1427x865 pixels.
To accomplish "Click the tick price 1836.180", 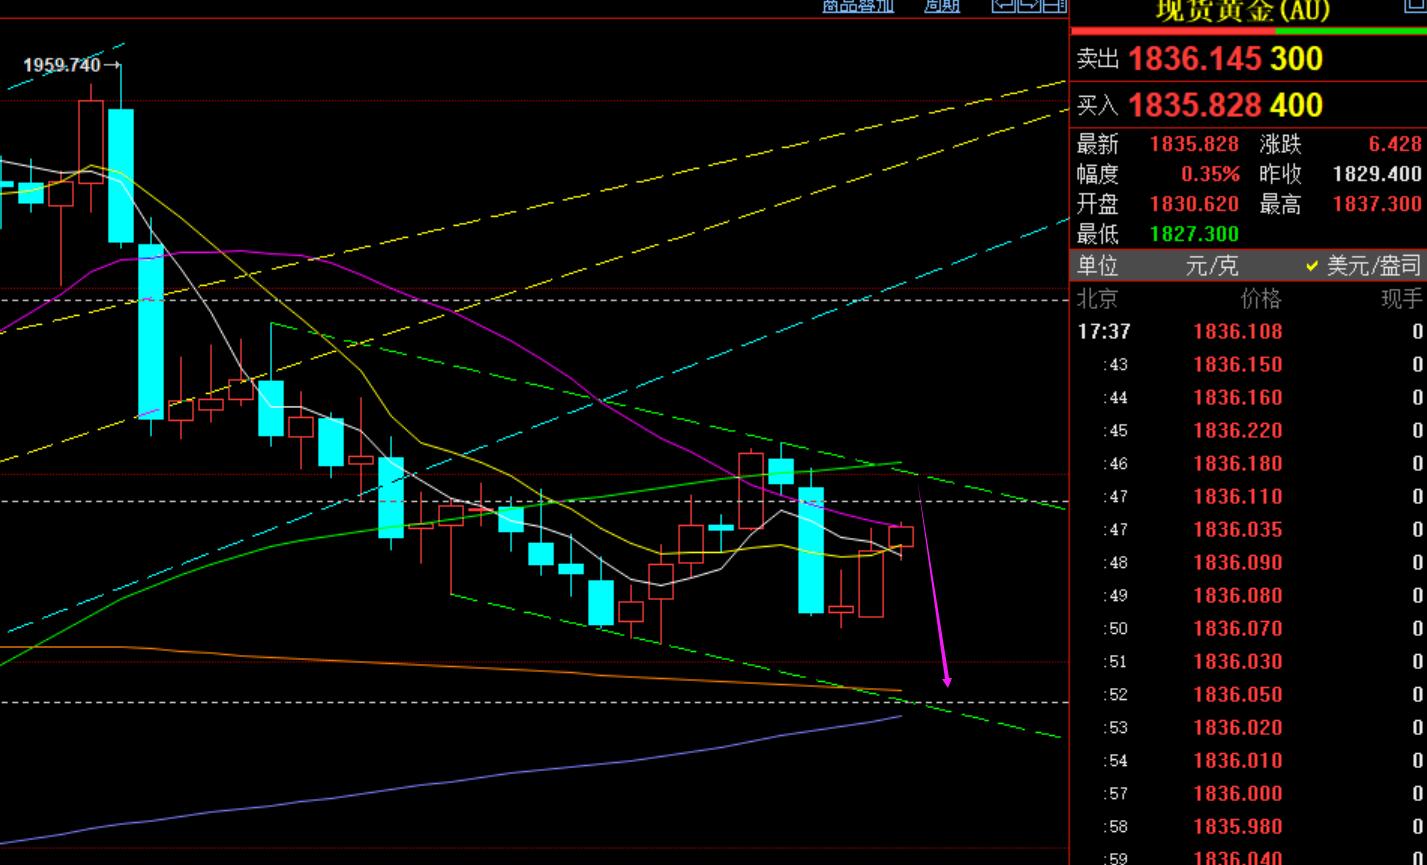I will coord(1238,463).
